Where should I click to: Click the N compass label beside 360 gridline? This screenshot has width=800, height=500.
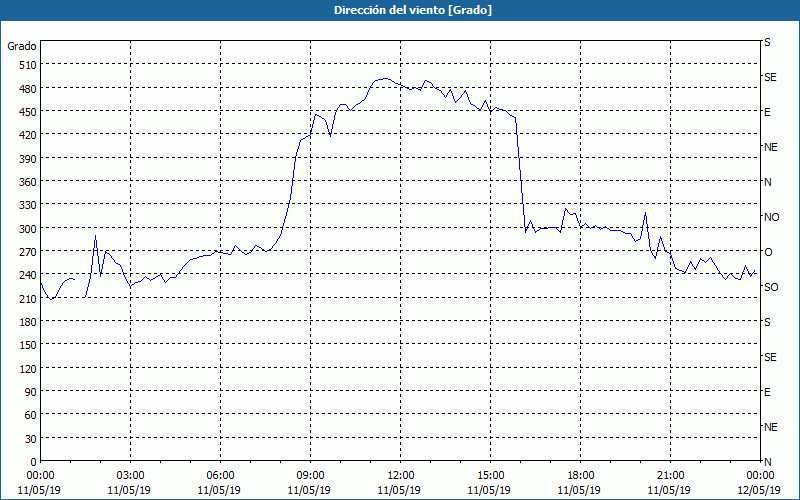[x=768, y=182]
